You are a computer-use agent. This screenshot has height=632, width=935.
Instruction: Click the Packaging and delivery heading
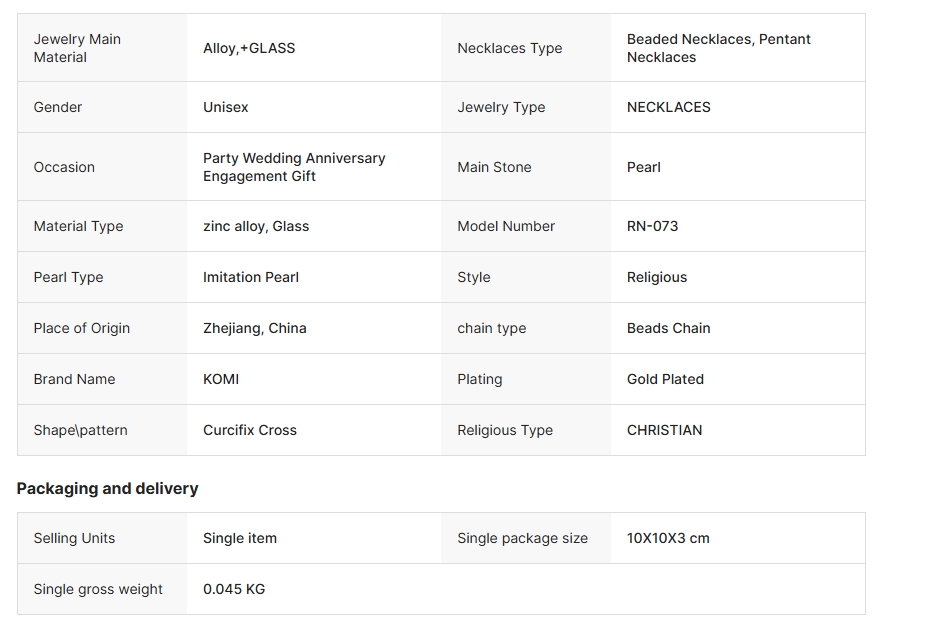107,488
